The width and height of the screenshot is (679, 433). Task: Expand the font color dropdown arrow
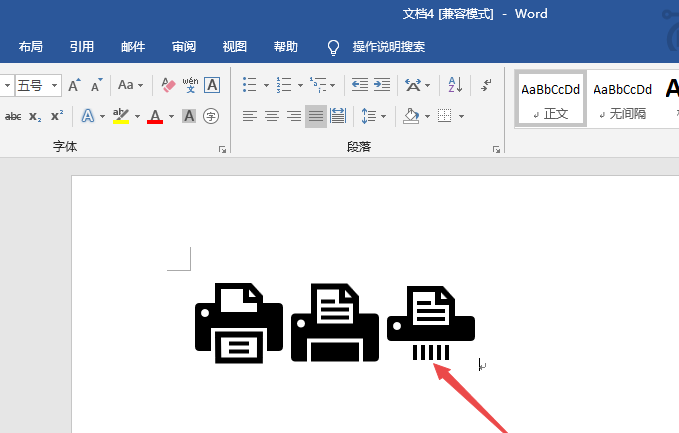171,116
